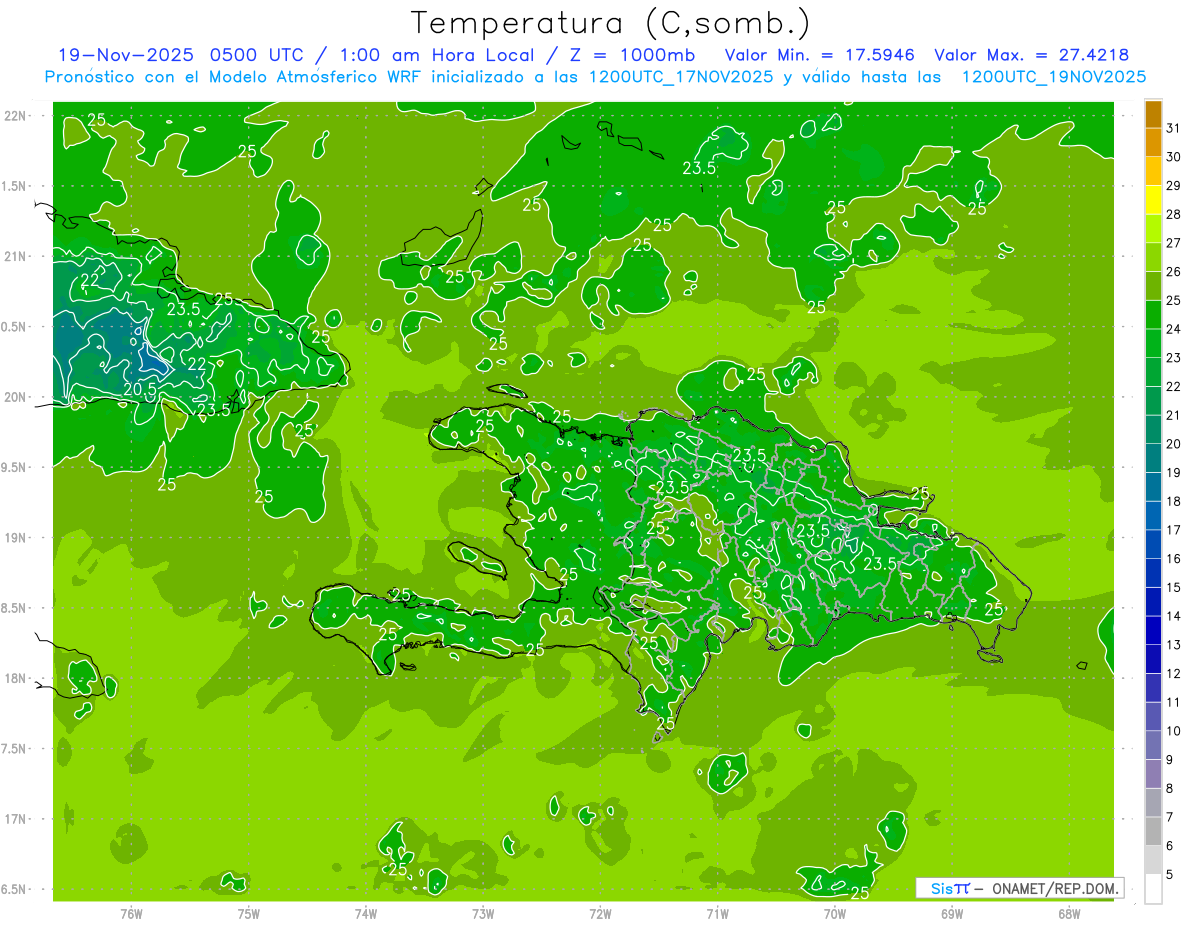This screenshot has height=927, width=1200.
Task: Click legend color band between 27 and 28
Action: point(1153,228)
